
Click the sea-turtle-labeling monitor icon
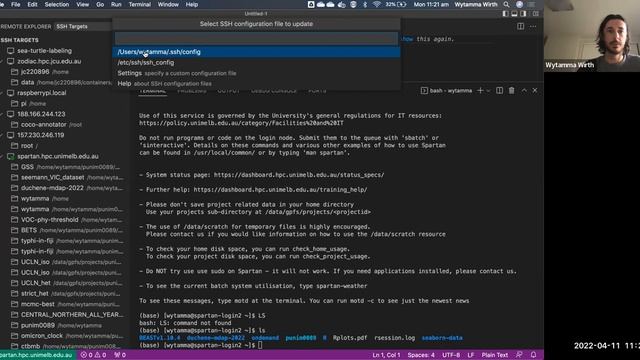click(x=11, y=51)
